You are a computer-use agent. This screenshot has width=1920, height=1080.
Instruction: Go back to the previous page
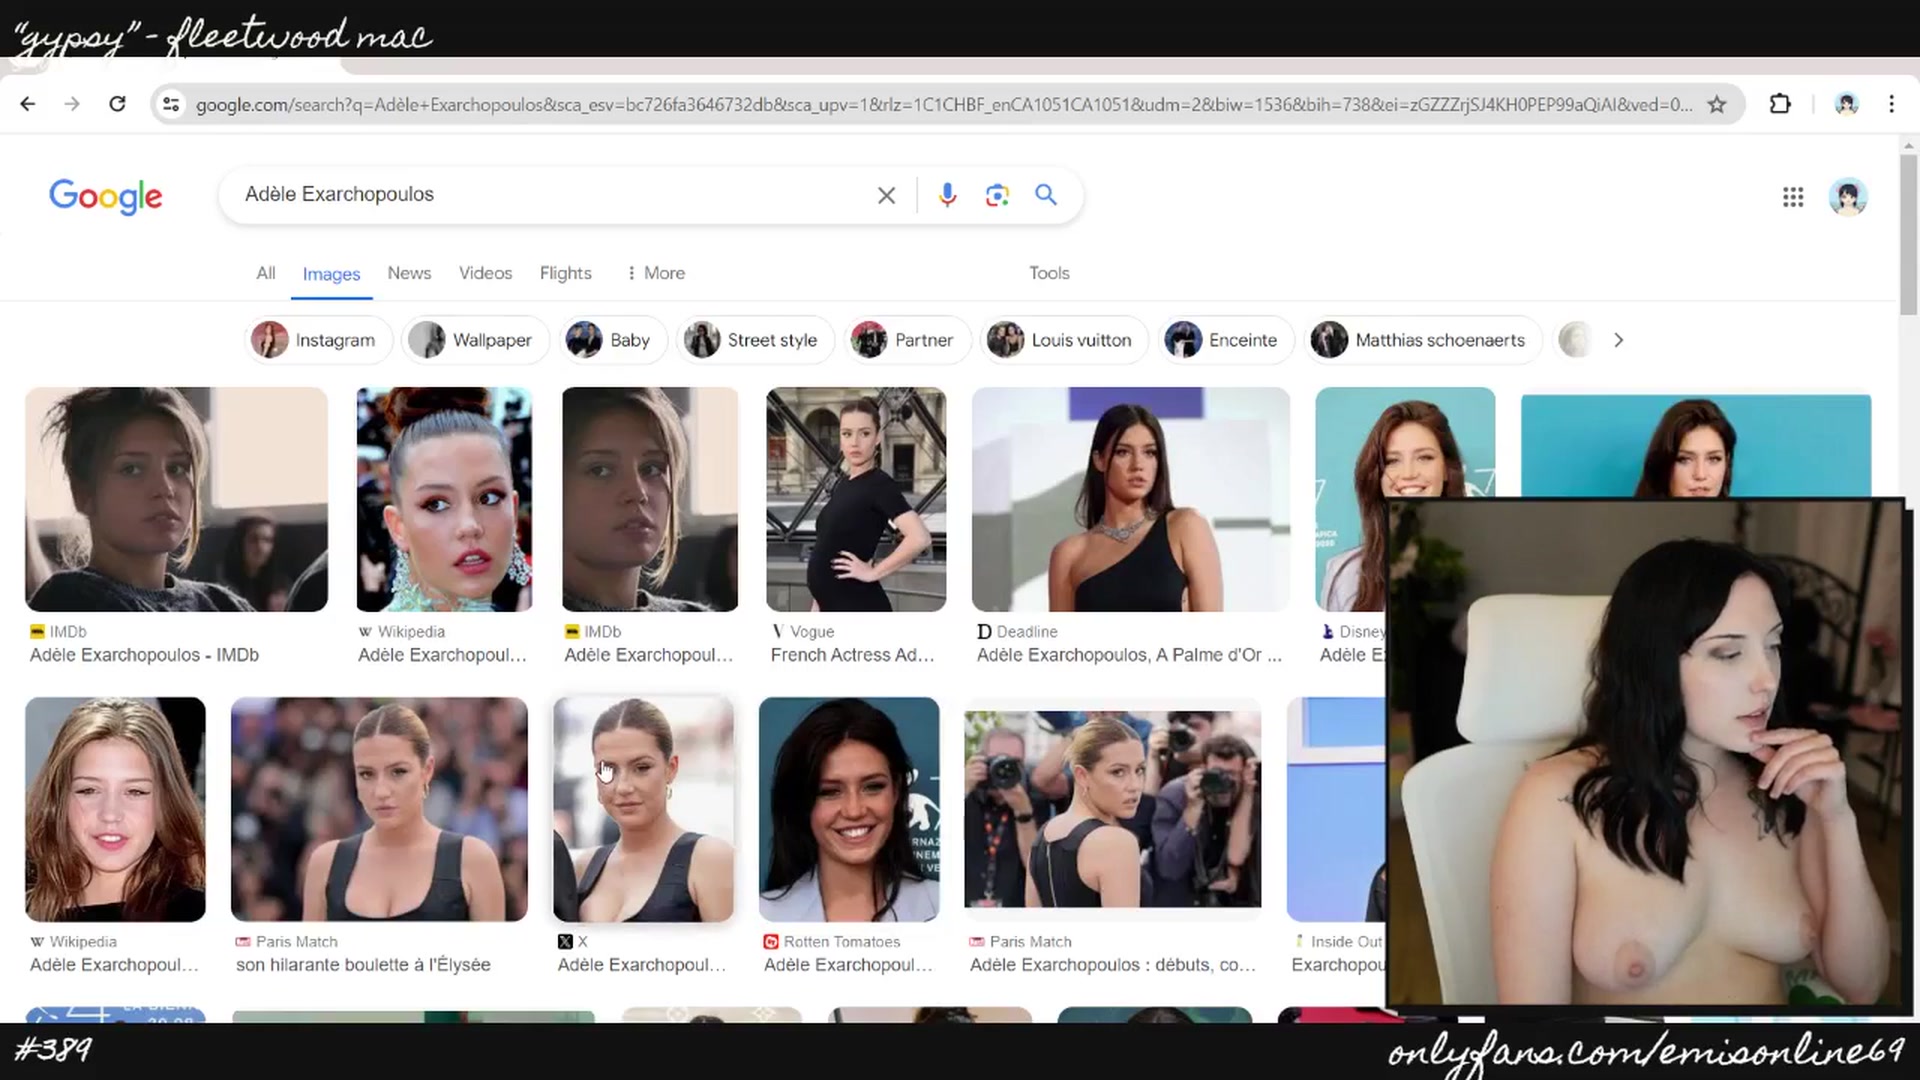pyautogui.click(x=28, y=104)
